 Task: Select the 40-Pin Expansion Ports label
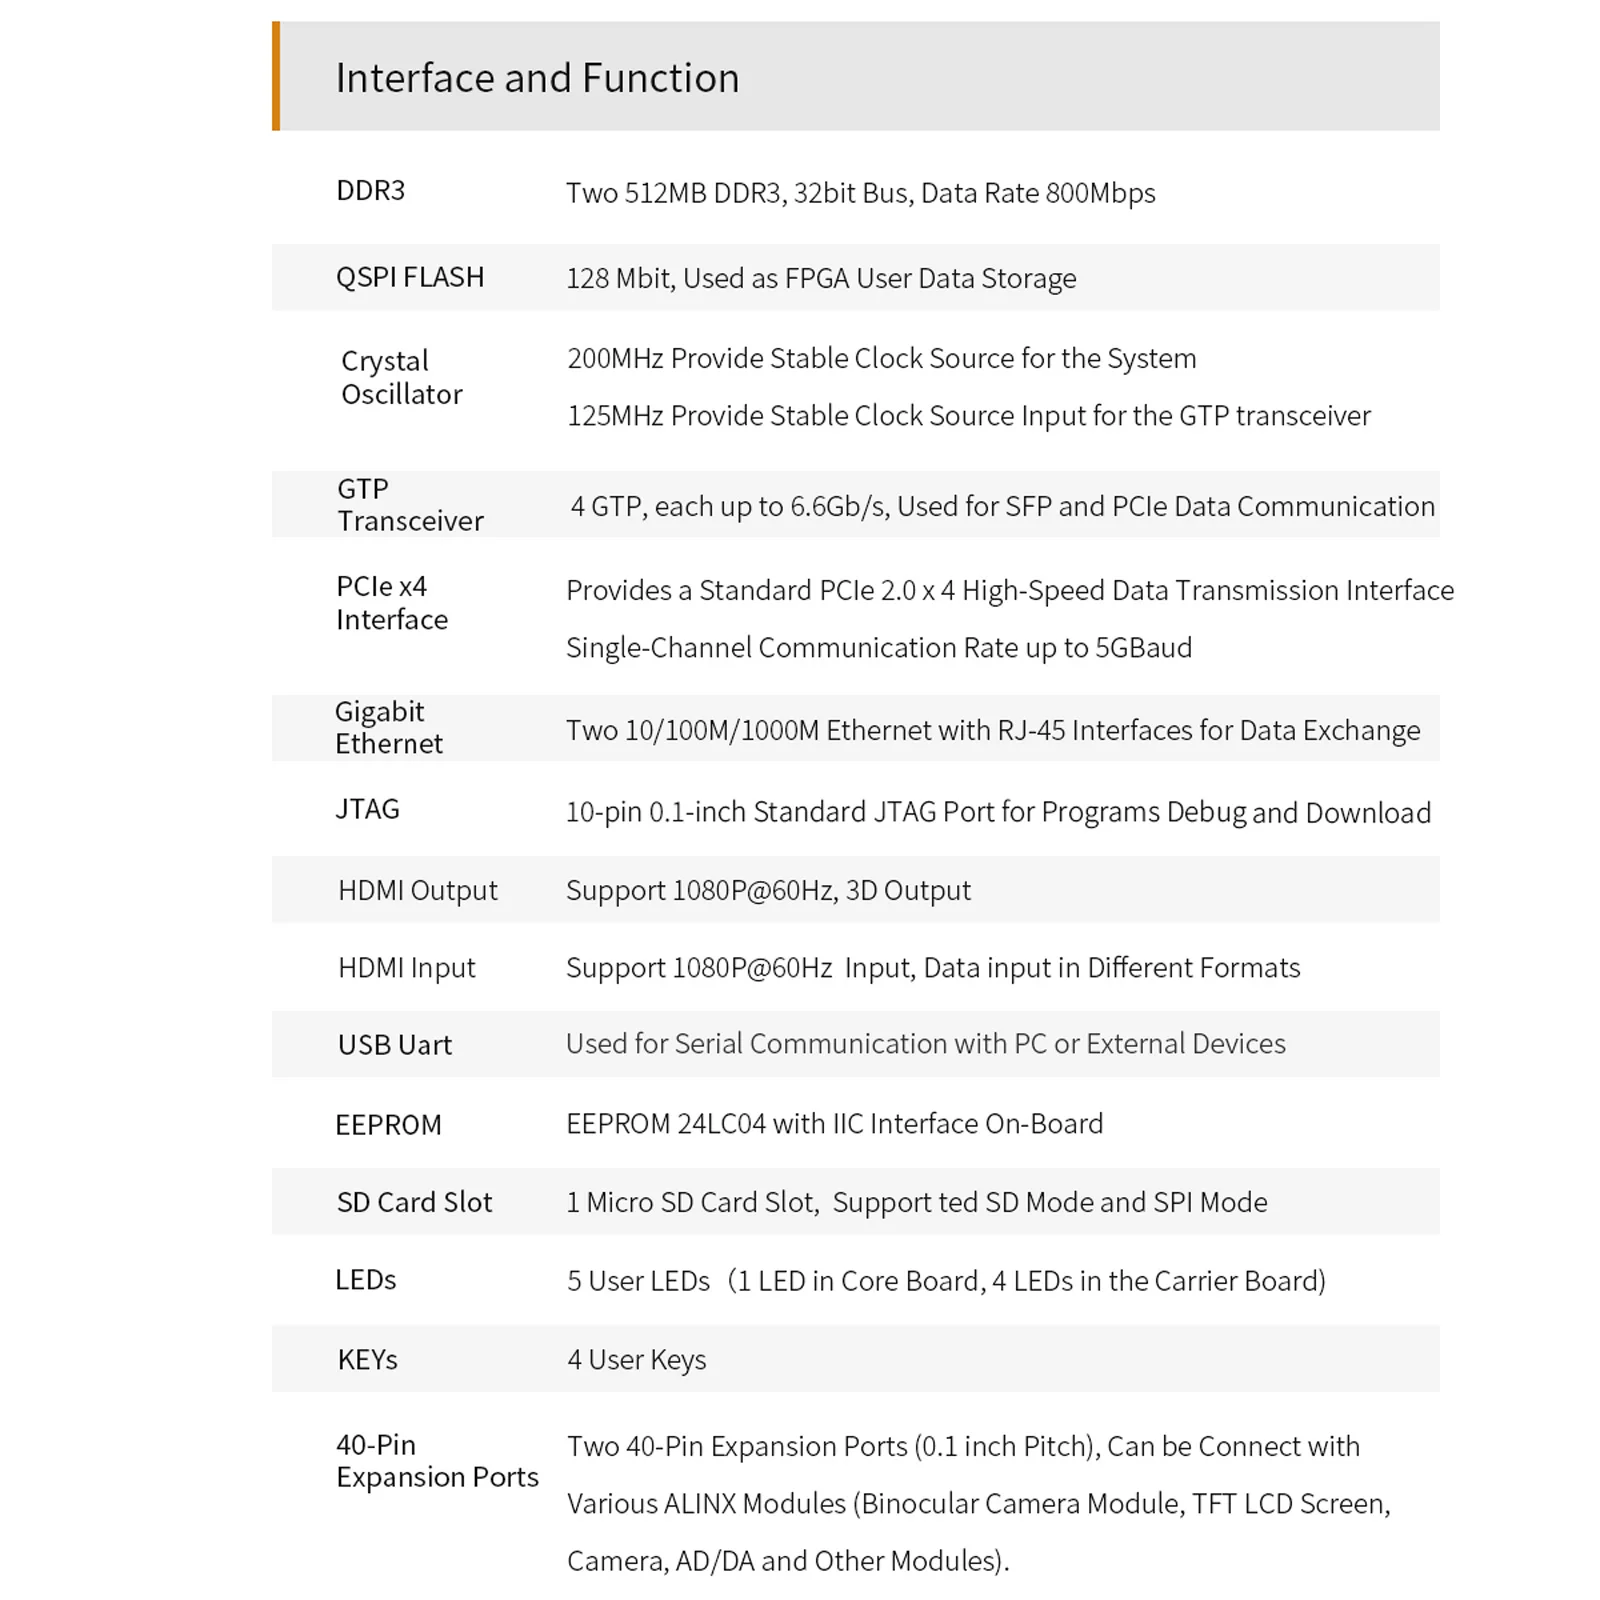[x=437, y=1461]
